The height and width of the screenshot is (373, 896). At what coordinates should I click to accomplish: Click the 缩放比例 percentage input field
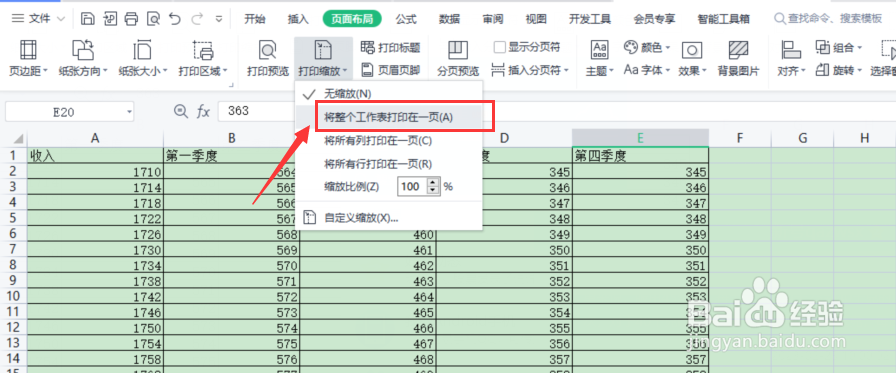412,187
